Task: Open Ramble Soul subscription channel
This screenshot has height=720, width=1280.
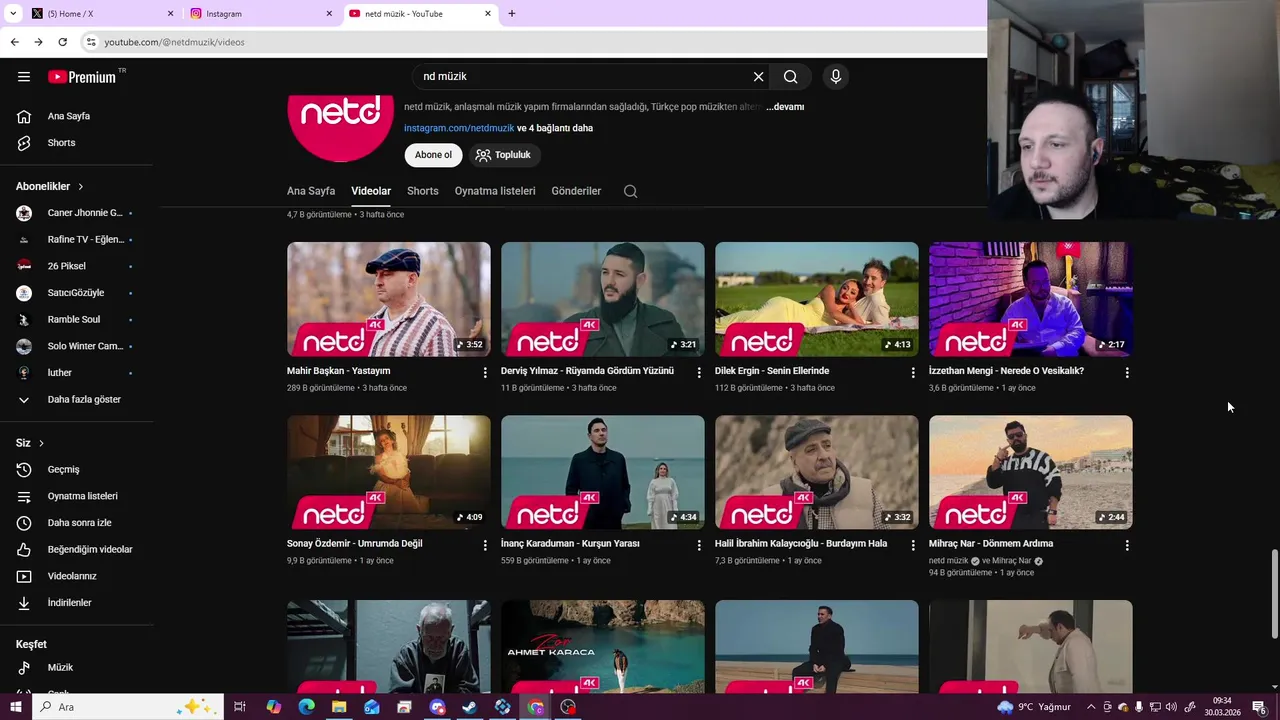Action: 76,320
